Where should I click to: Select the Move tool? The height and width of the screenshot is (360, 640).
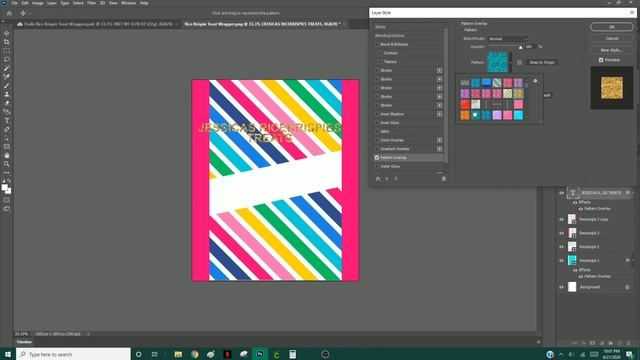[x=7, y=33]
